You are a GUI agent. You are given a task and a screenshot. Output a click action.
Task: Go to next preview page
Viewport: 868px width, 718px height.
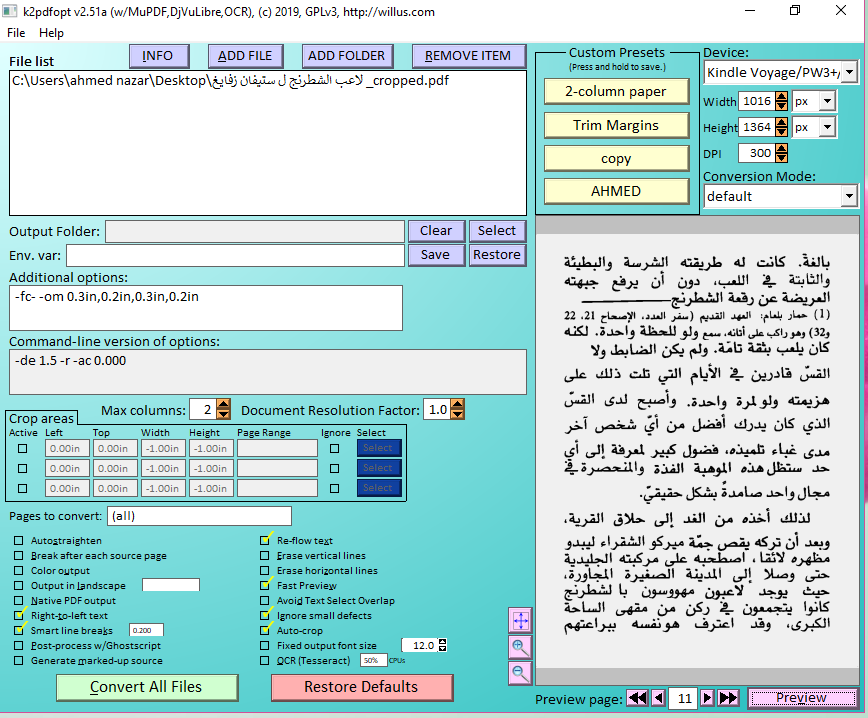707,698
